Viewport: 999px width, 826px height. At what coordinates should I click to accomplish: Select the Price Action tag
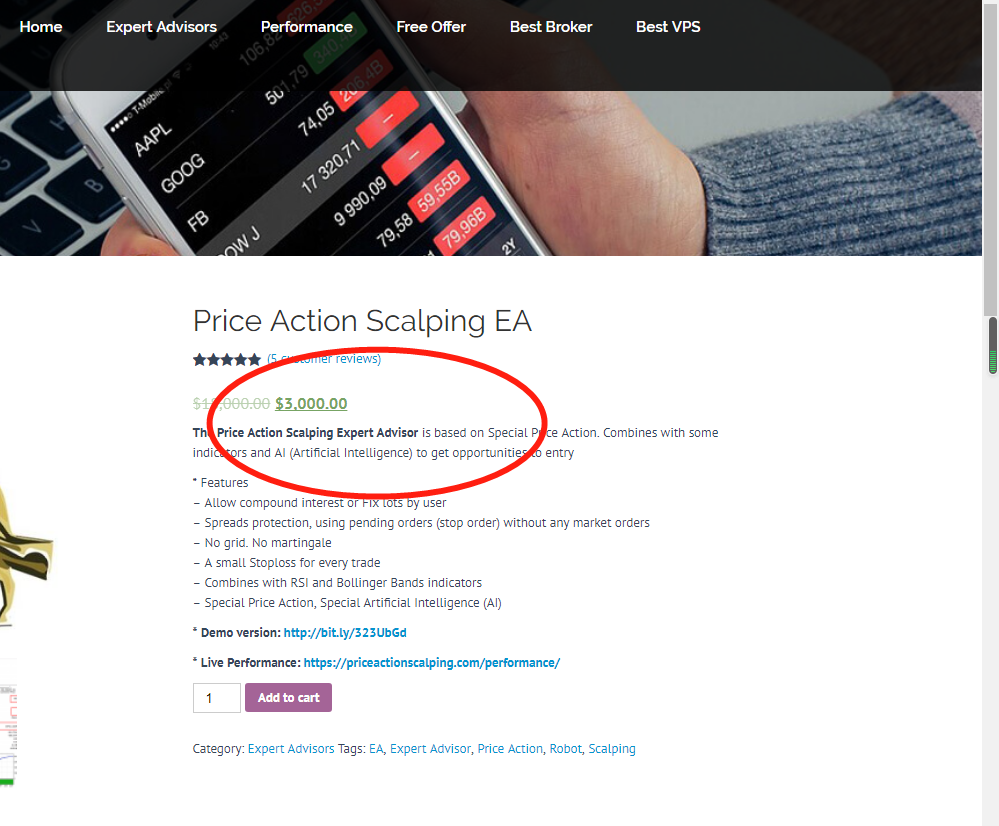[510, 749]
